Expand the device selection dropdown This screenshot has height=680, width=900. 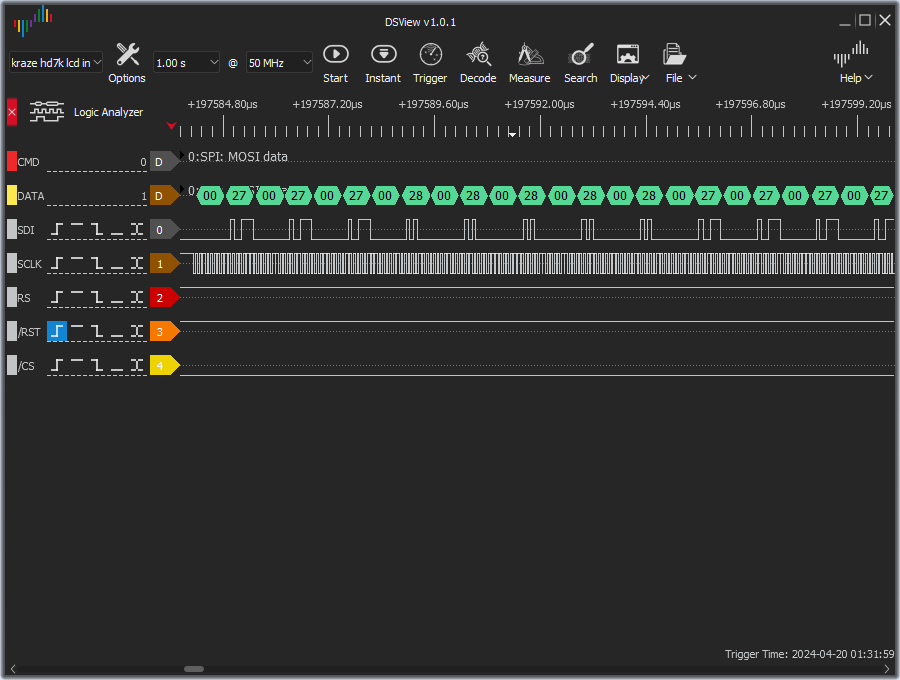coord(56,63)
